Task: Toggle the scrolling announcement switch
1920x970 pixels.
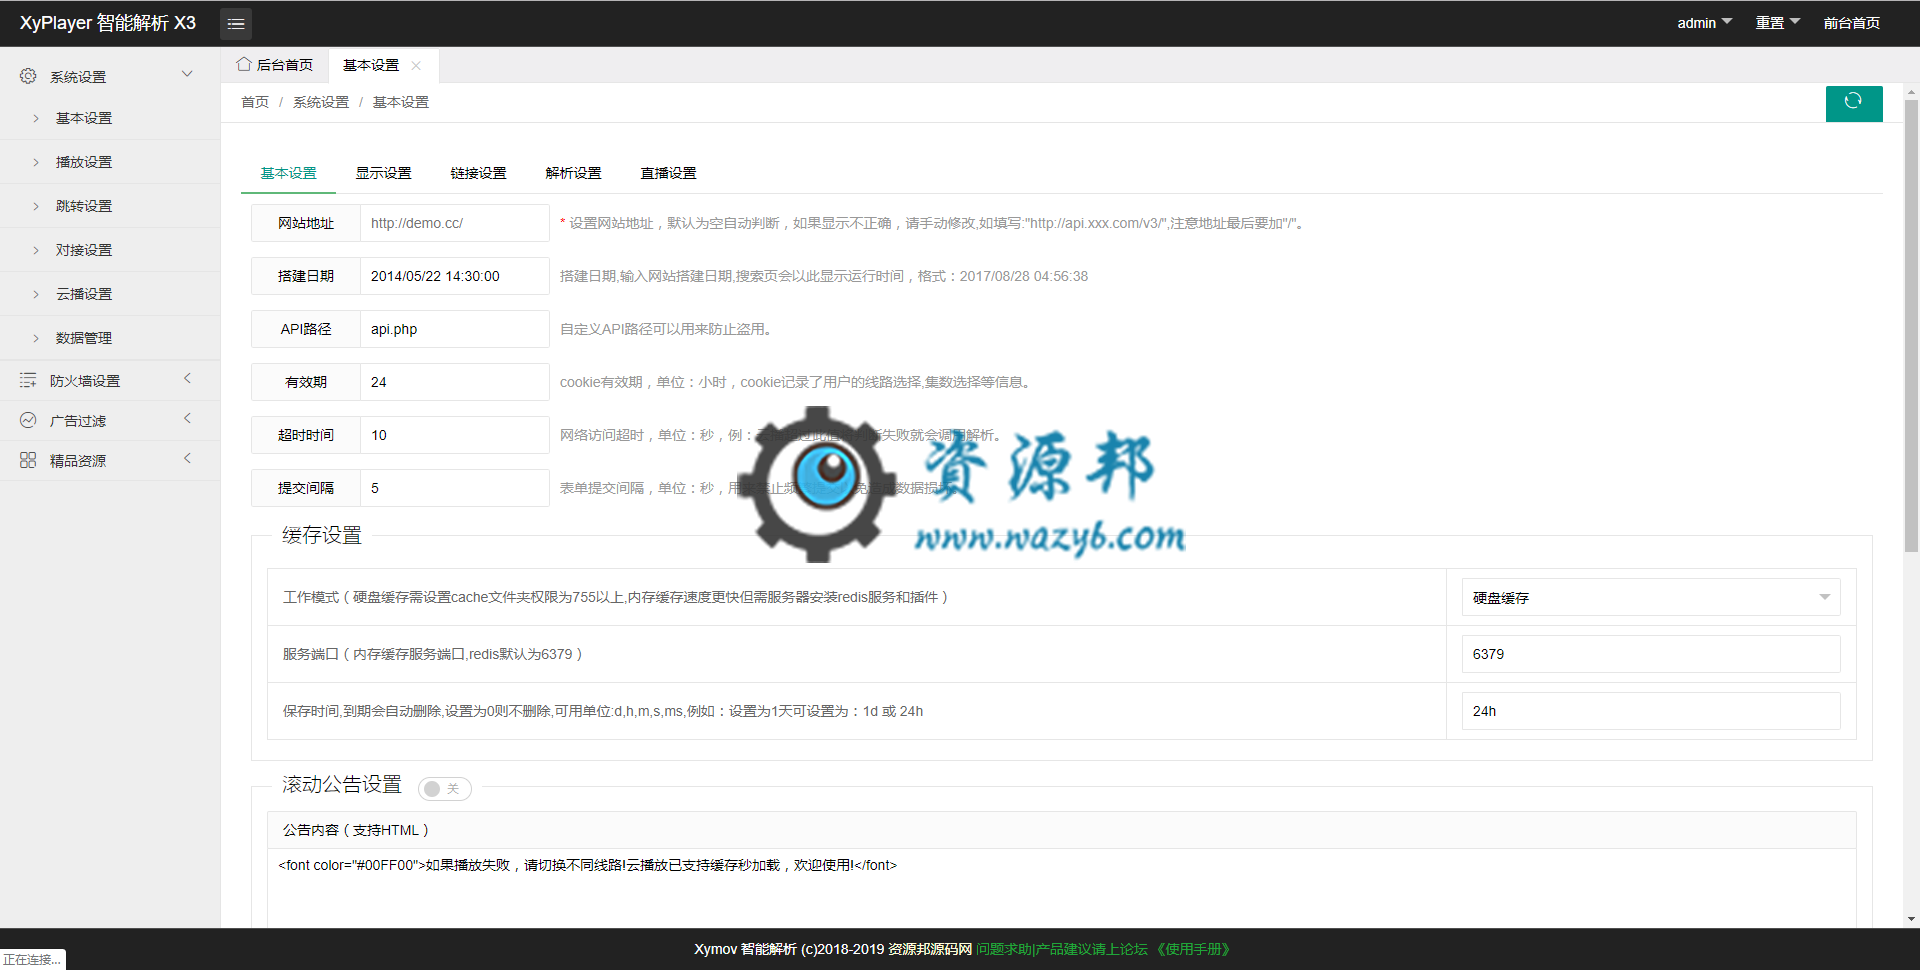Action: 444,789
